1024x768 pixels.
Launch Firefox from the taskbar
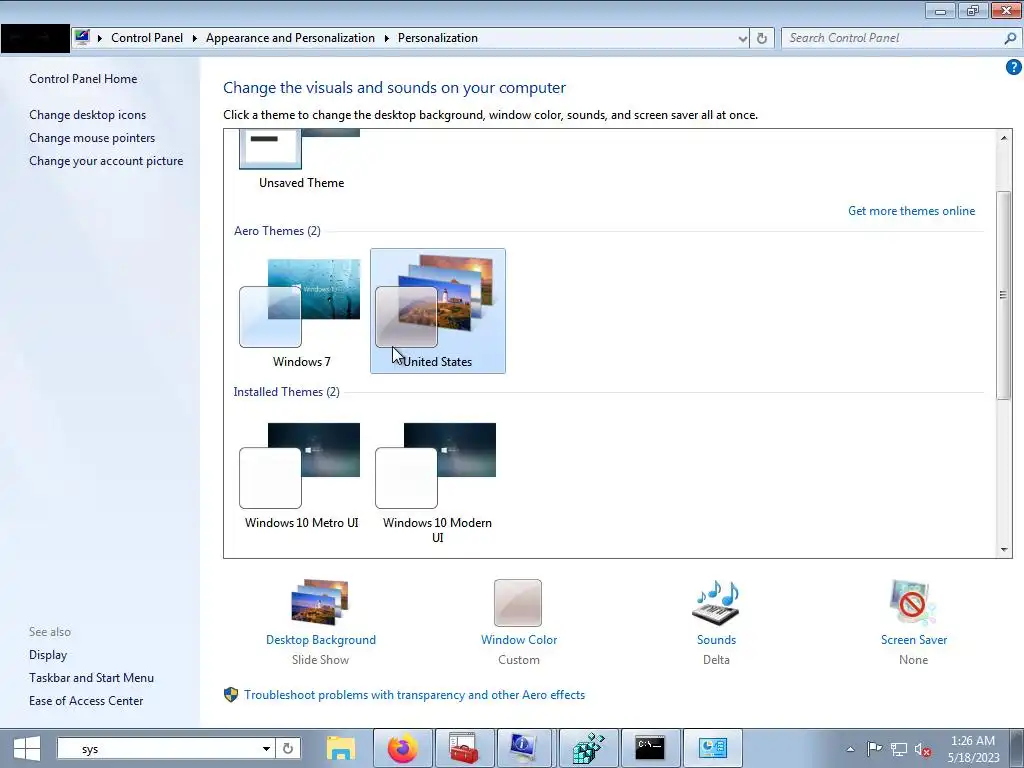click(x=402, y=748)
